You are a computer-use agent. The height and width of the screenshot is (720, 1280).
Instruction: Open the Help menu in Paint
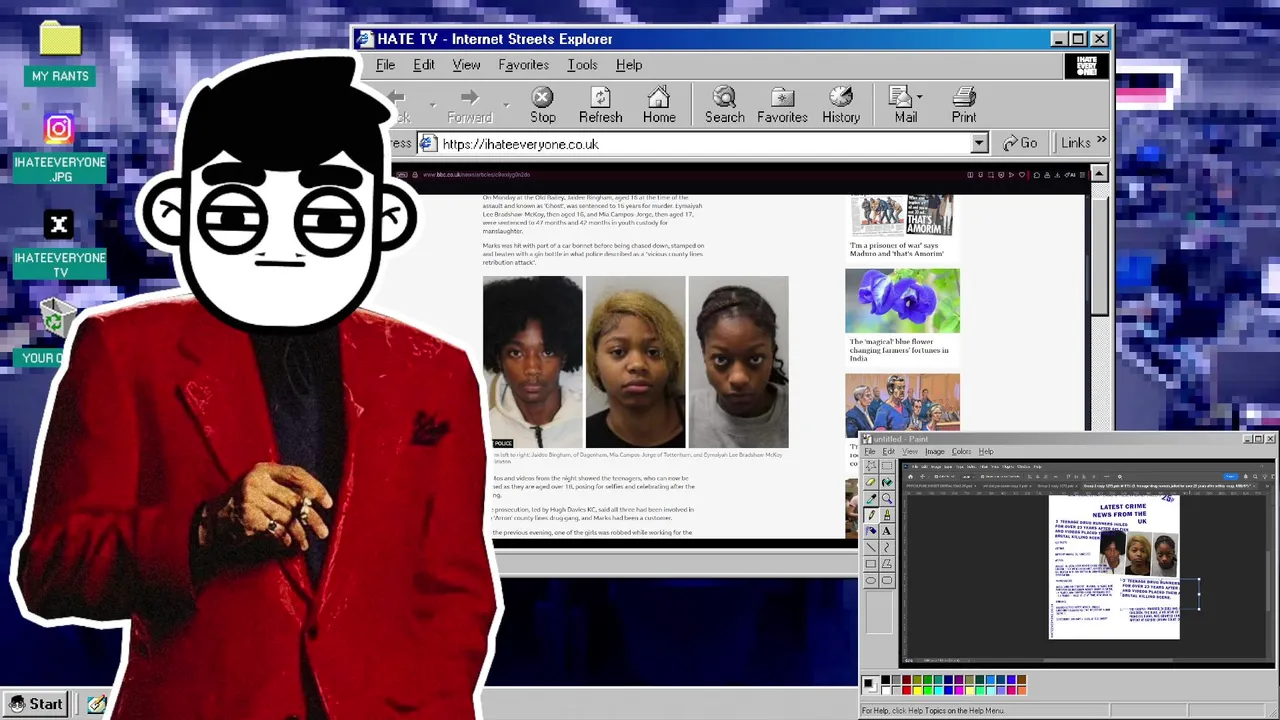tap(986, 451)
